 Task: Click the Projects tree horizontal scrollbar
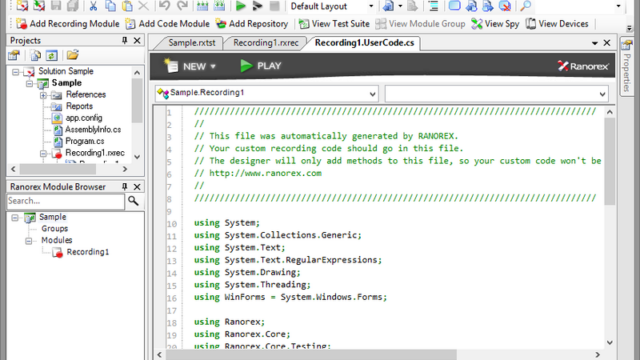pos(58,169)
